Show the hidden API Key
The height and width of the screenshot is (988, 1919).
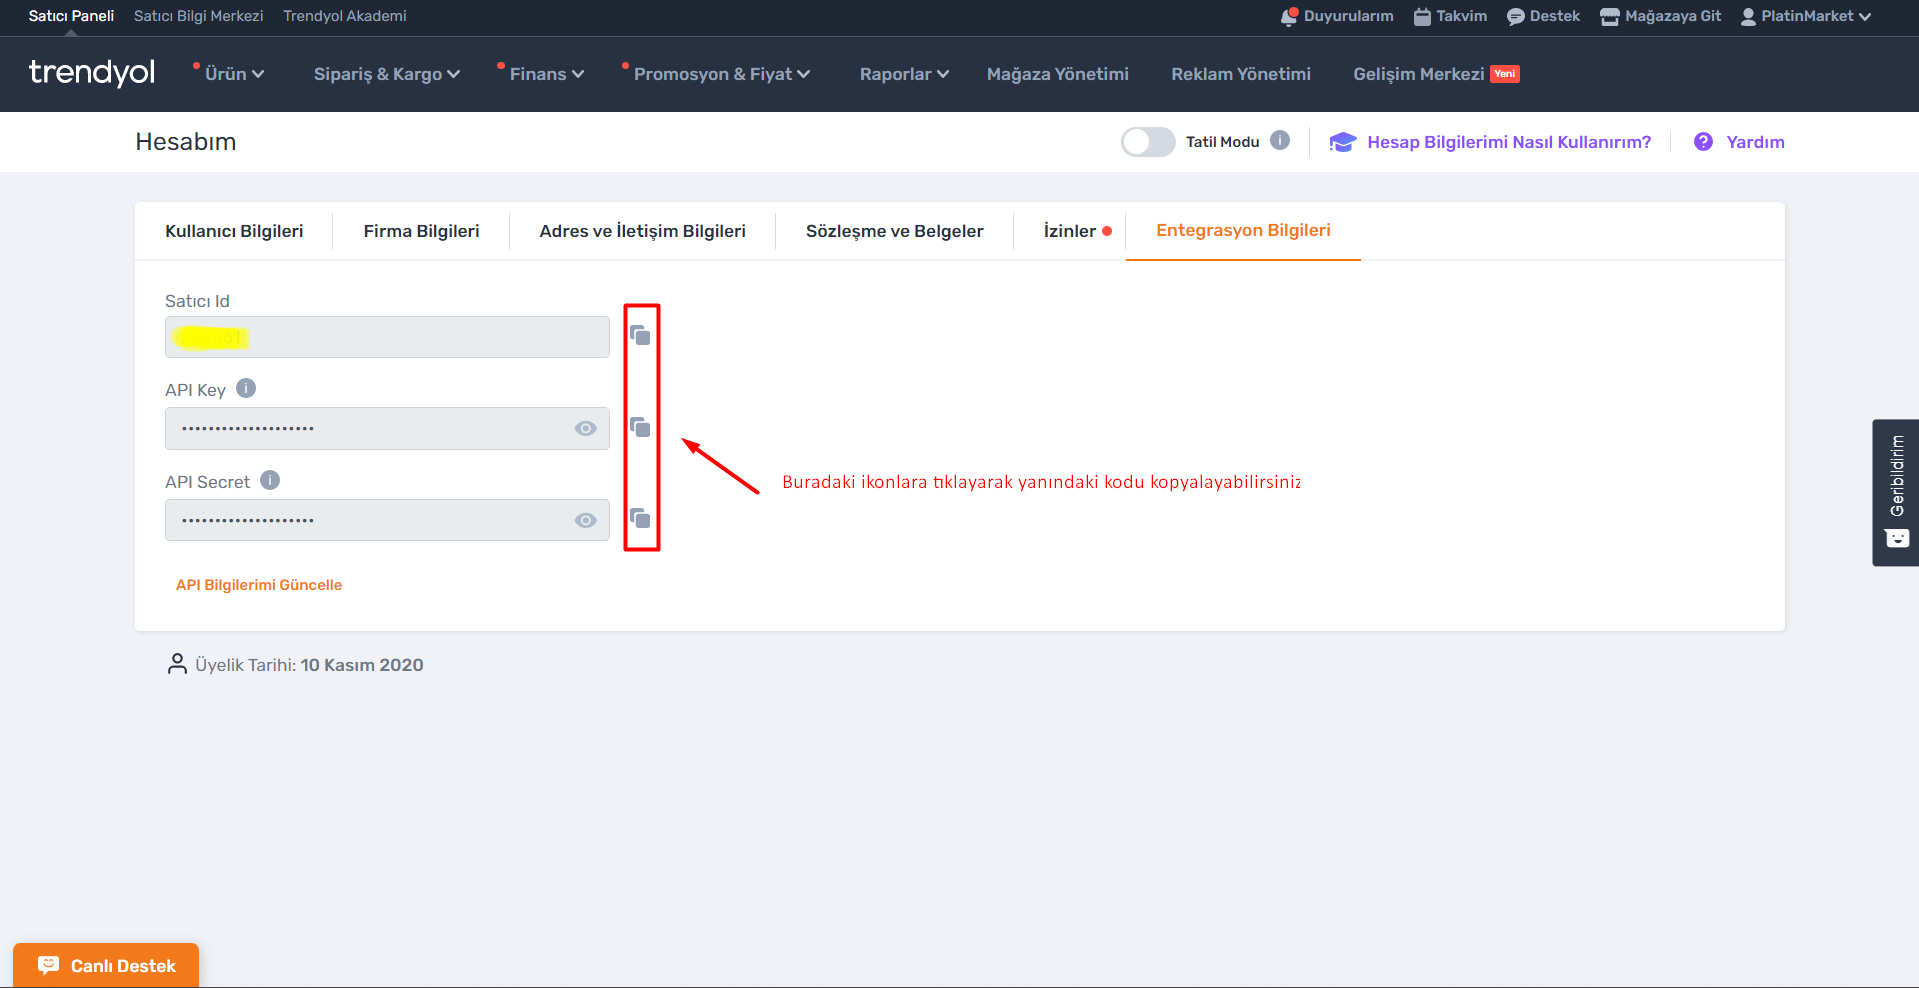click(586, 428)
